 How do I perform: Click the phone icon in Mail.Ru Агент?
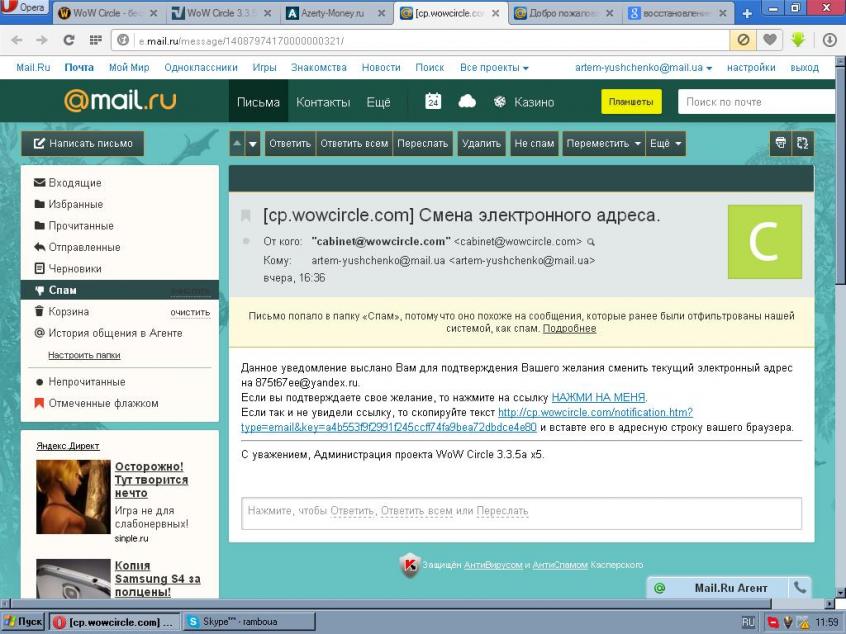(x=800, y=588)
